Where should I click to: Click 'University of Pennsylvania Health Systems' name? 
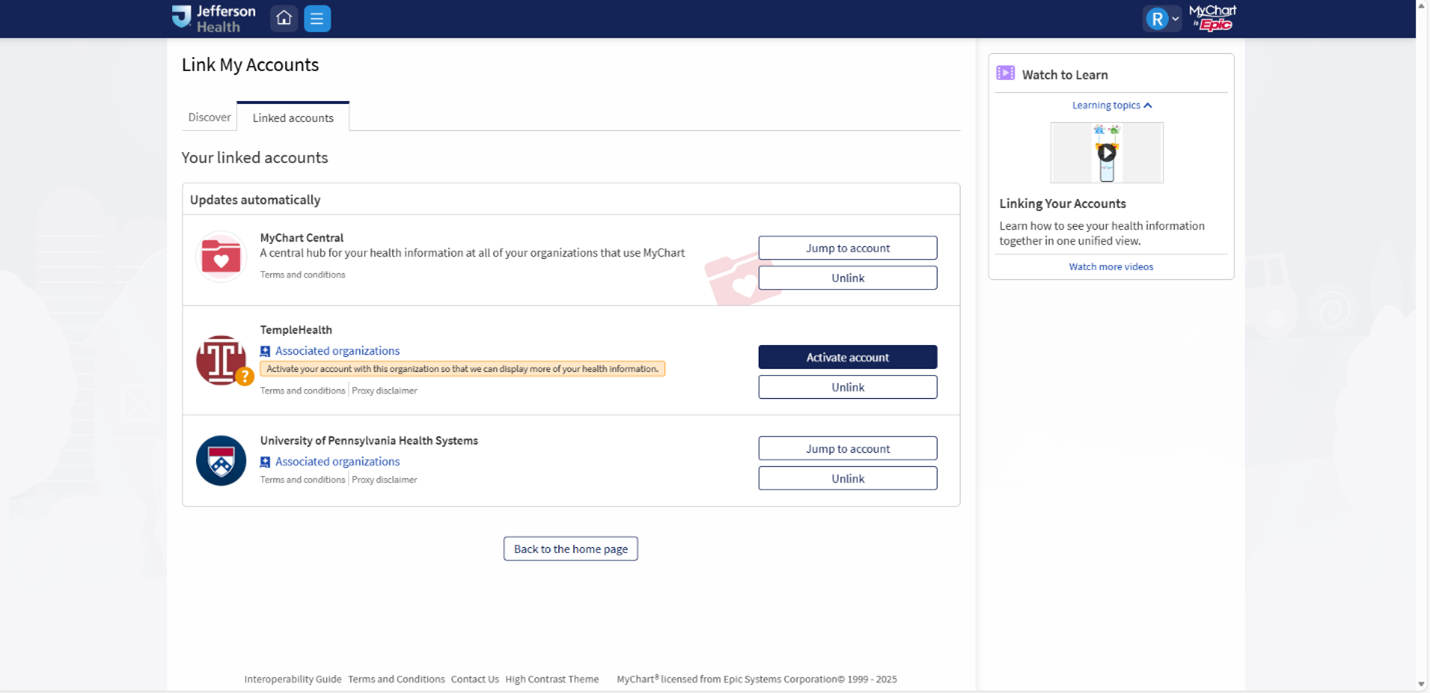click(369, 441)
